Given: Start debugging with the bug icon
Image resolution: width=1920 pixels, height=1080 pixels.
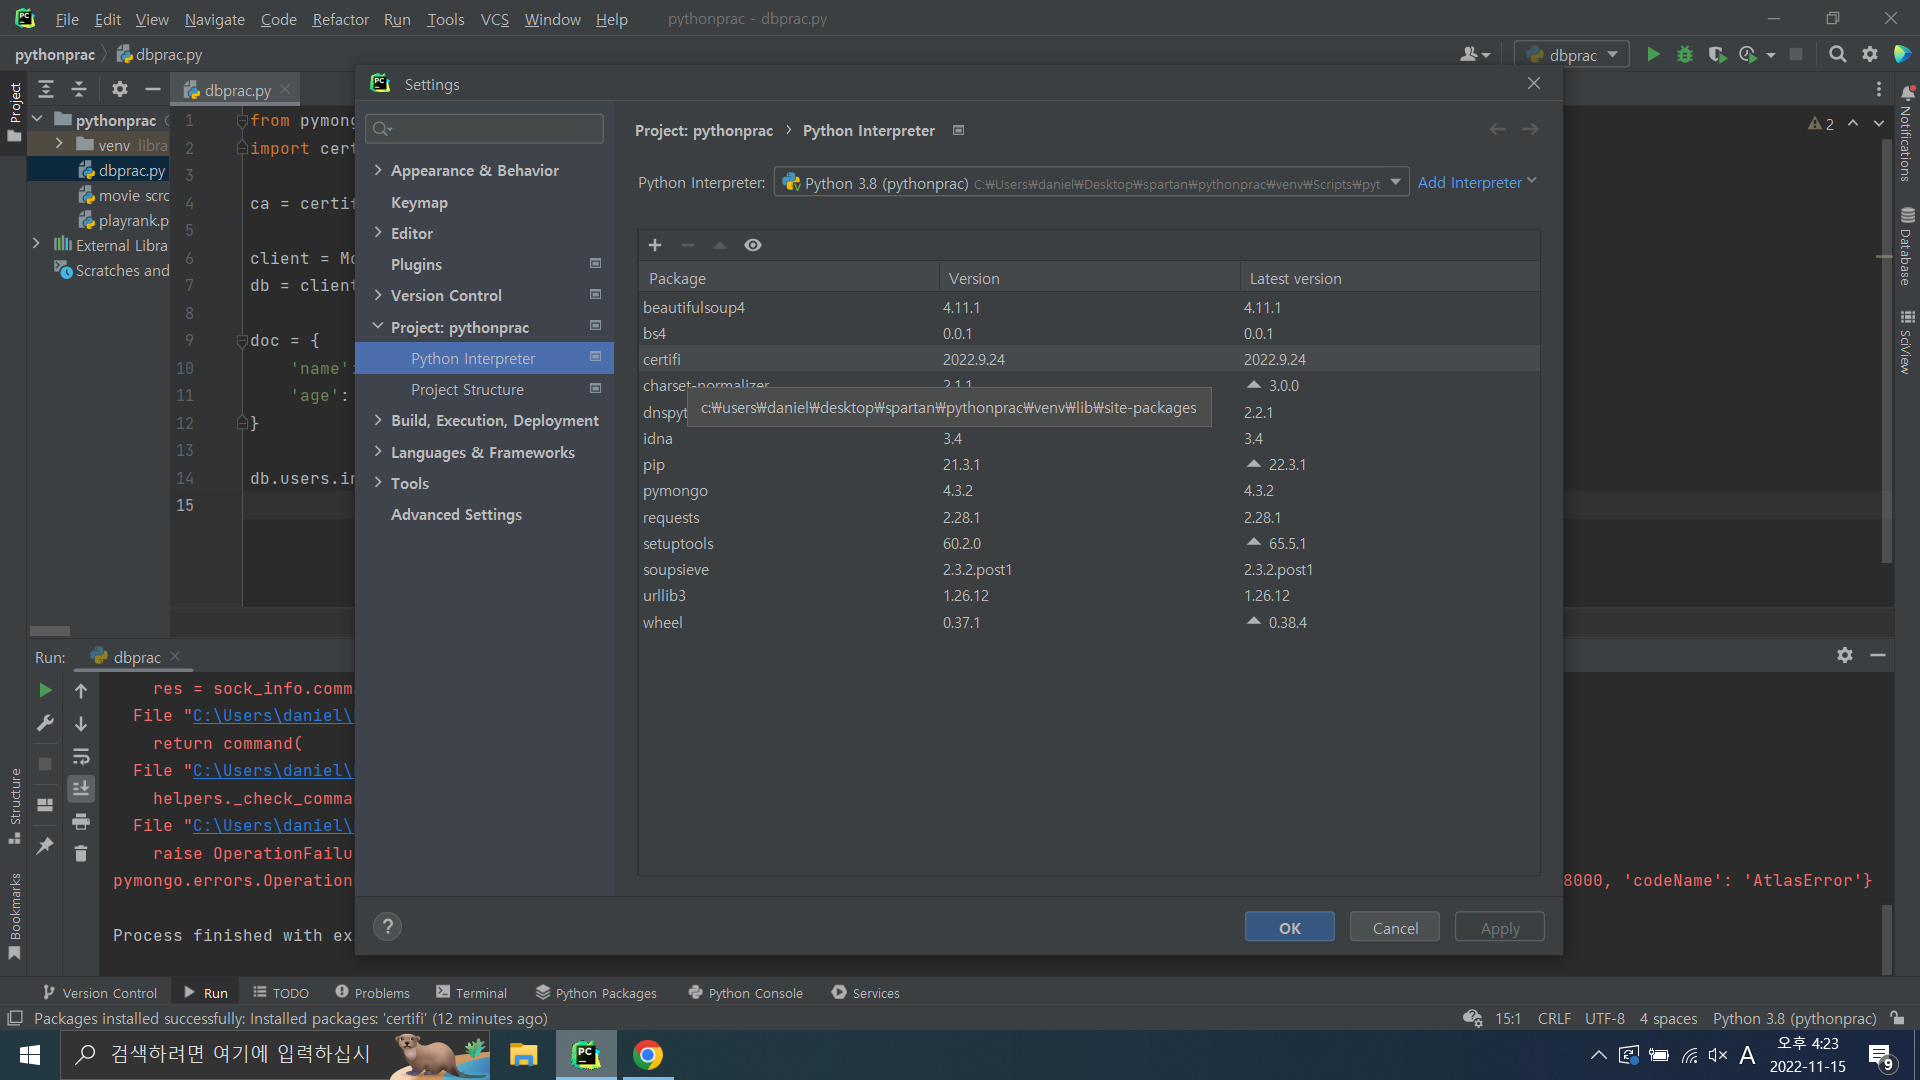Looking at the screenshot, I should pyautogui.click(x=1685, y=55).
